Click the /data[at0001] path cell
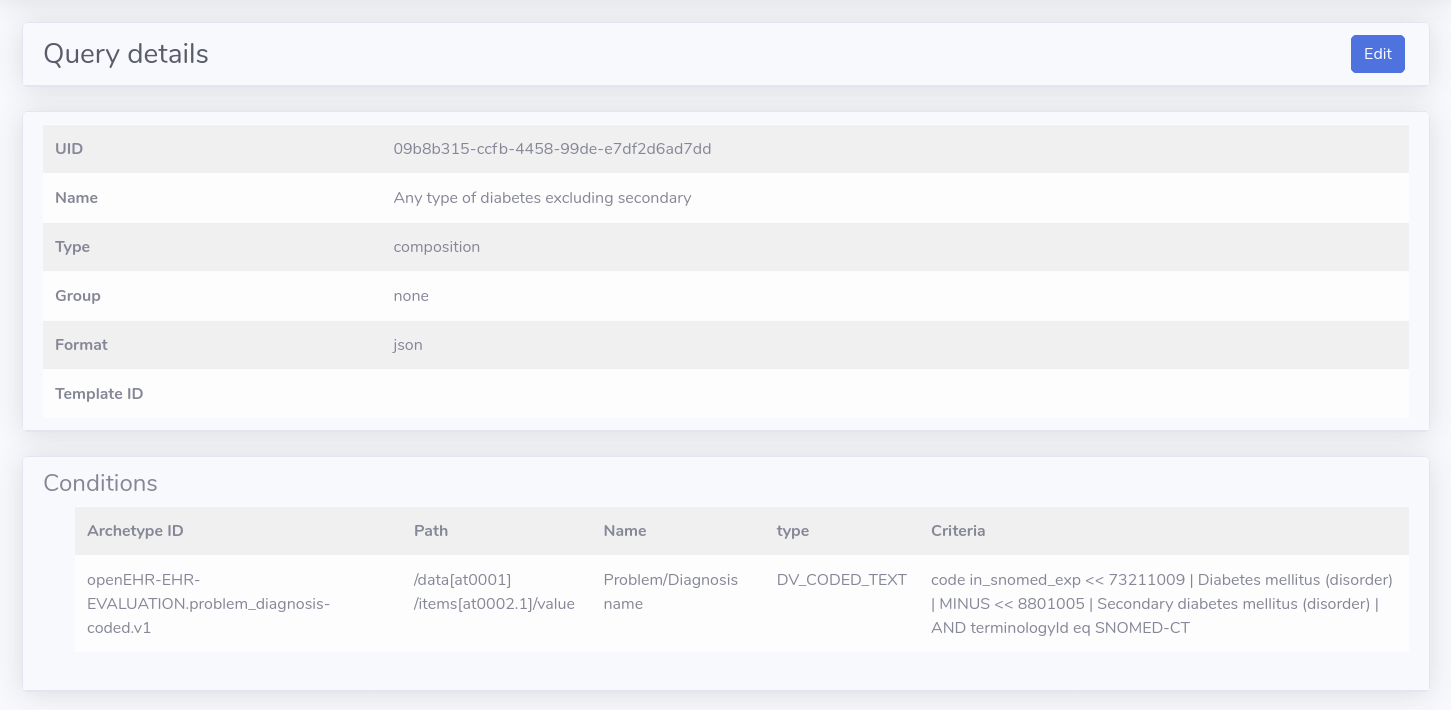This screenshot has height=710, width=1451. 494,592
